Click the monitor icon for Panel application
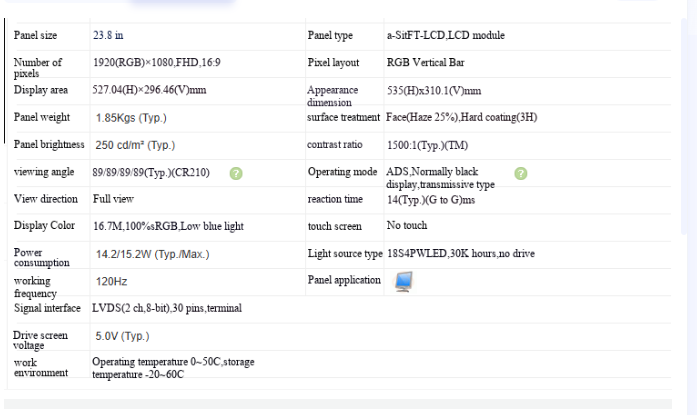The width and height of the screenshot is (697, 415). tap(404, 282)
